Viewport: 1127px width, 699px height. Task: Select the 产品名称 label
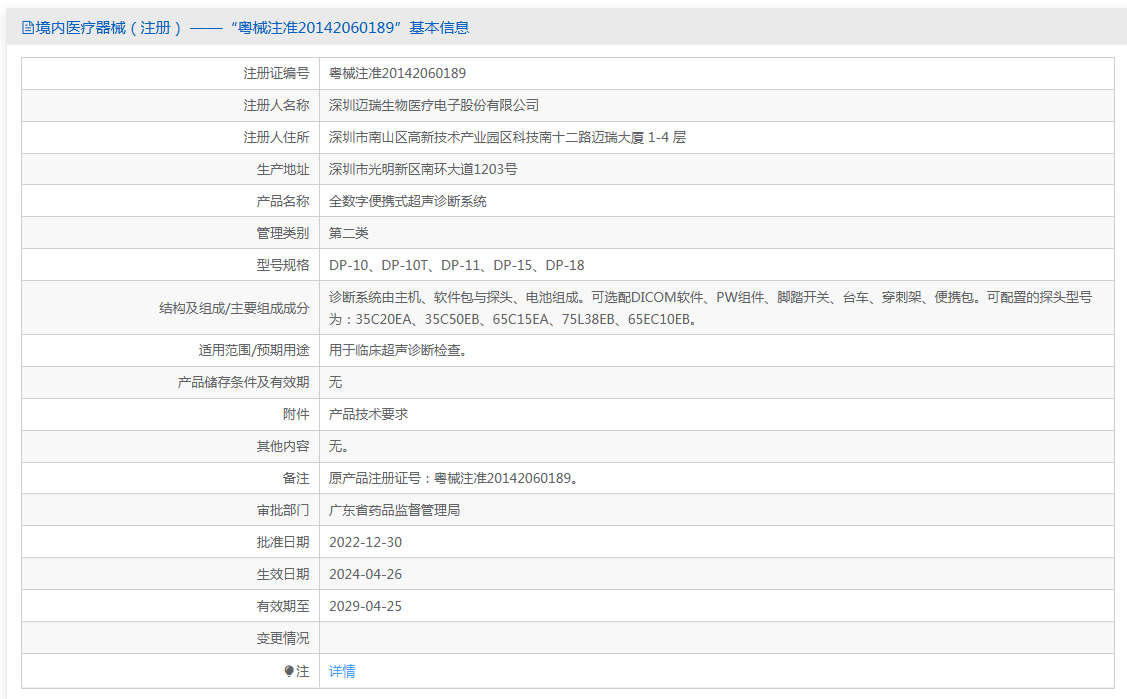(x=282, y=201)
